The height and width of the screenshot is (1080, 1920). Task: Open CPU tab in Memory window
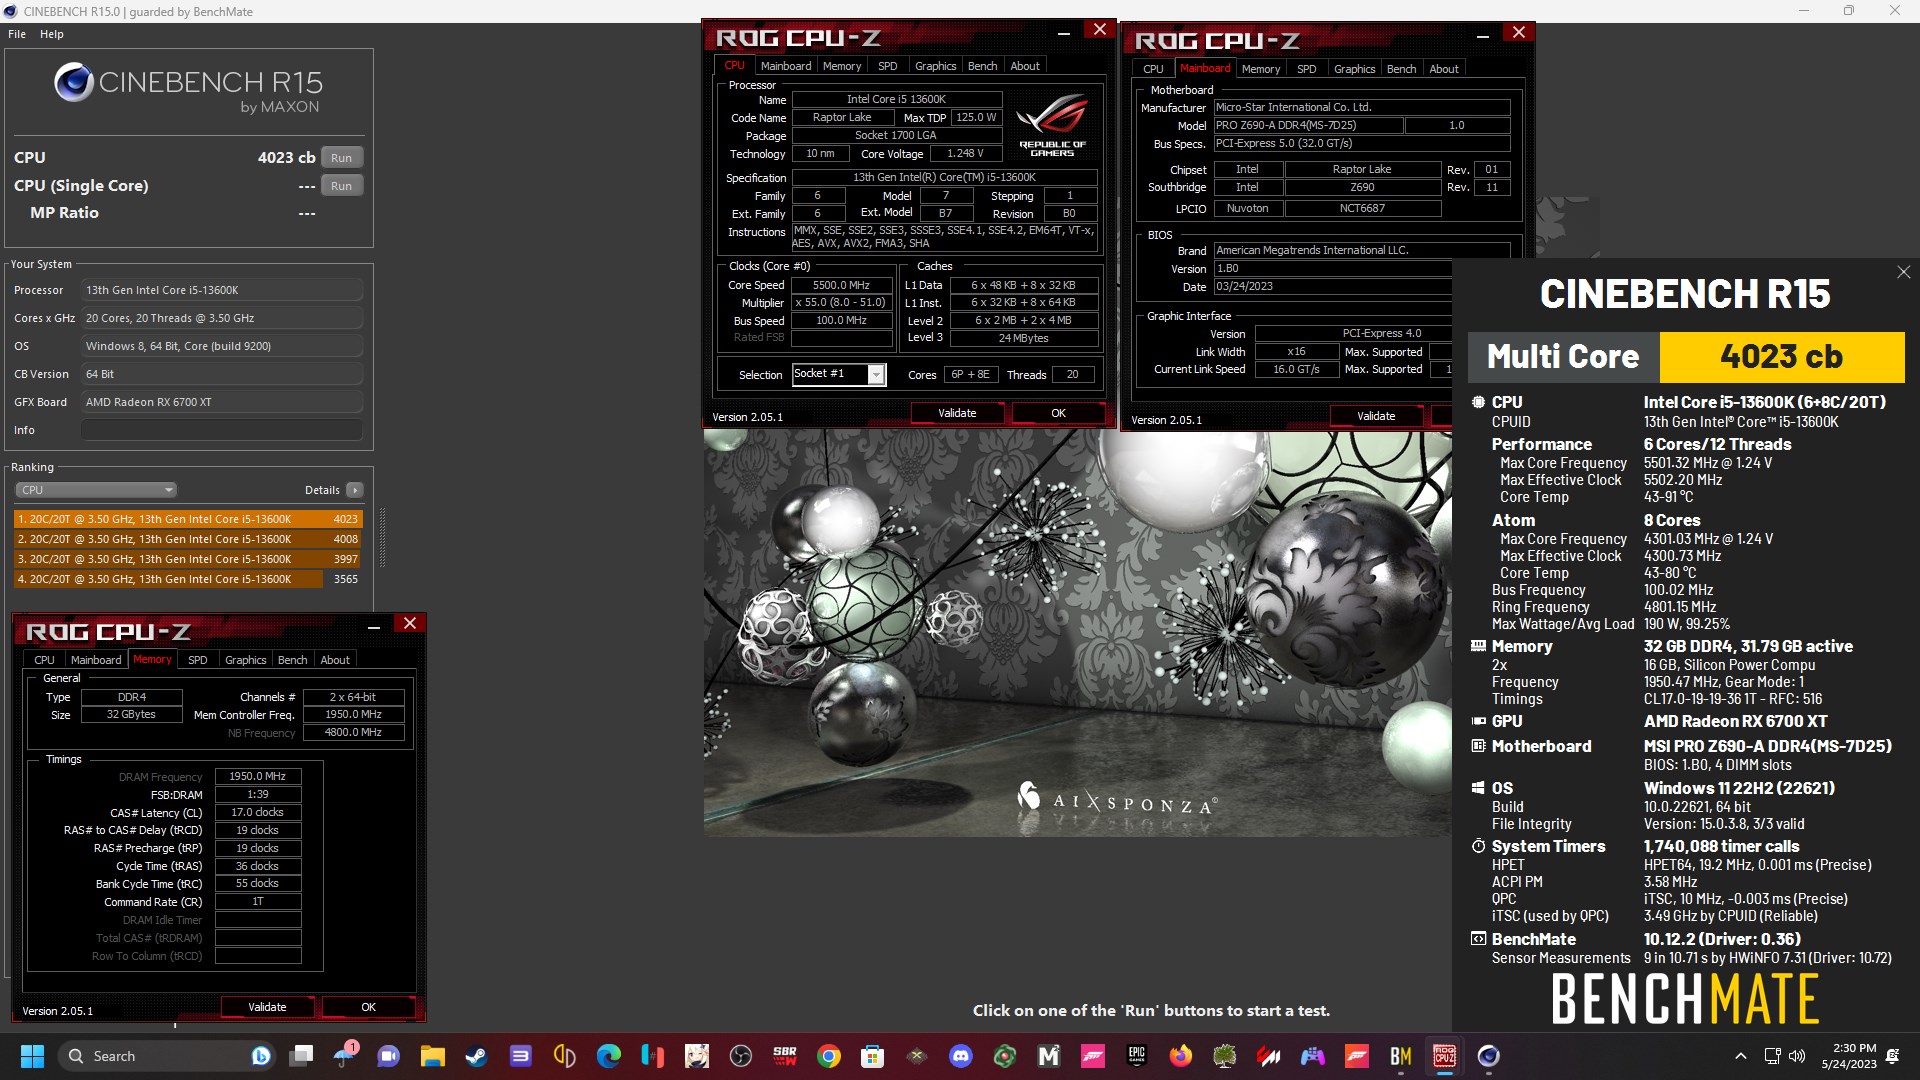[44, 660]
